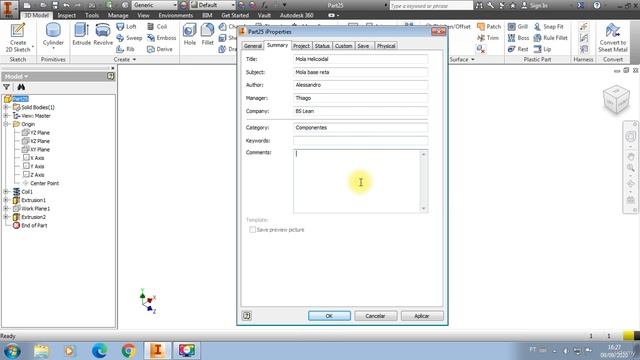Select End of Part in browser

click(x=30, y=225)
